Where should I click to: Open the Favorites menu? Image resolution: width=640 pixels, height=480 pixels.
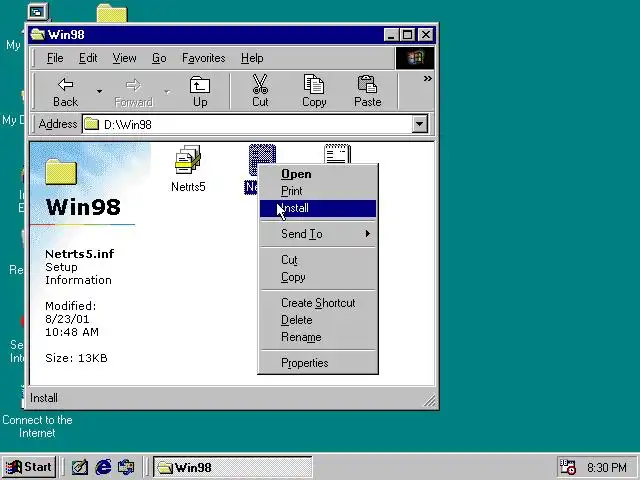coord(203,58)
